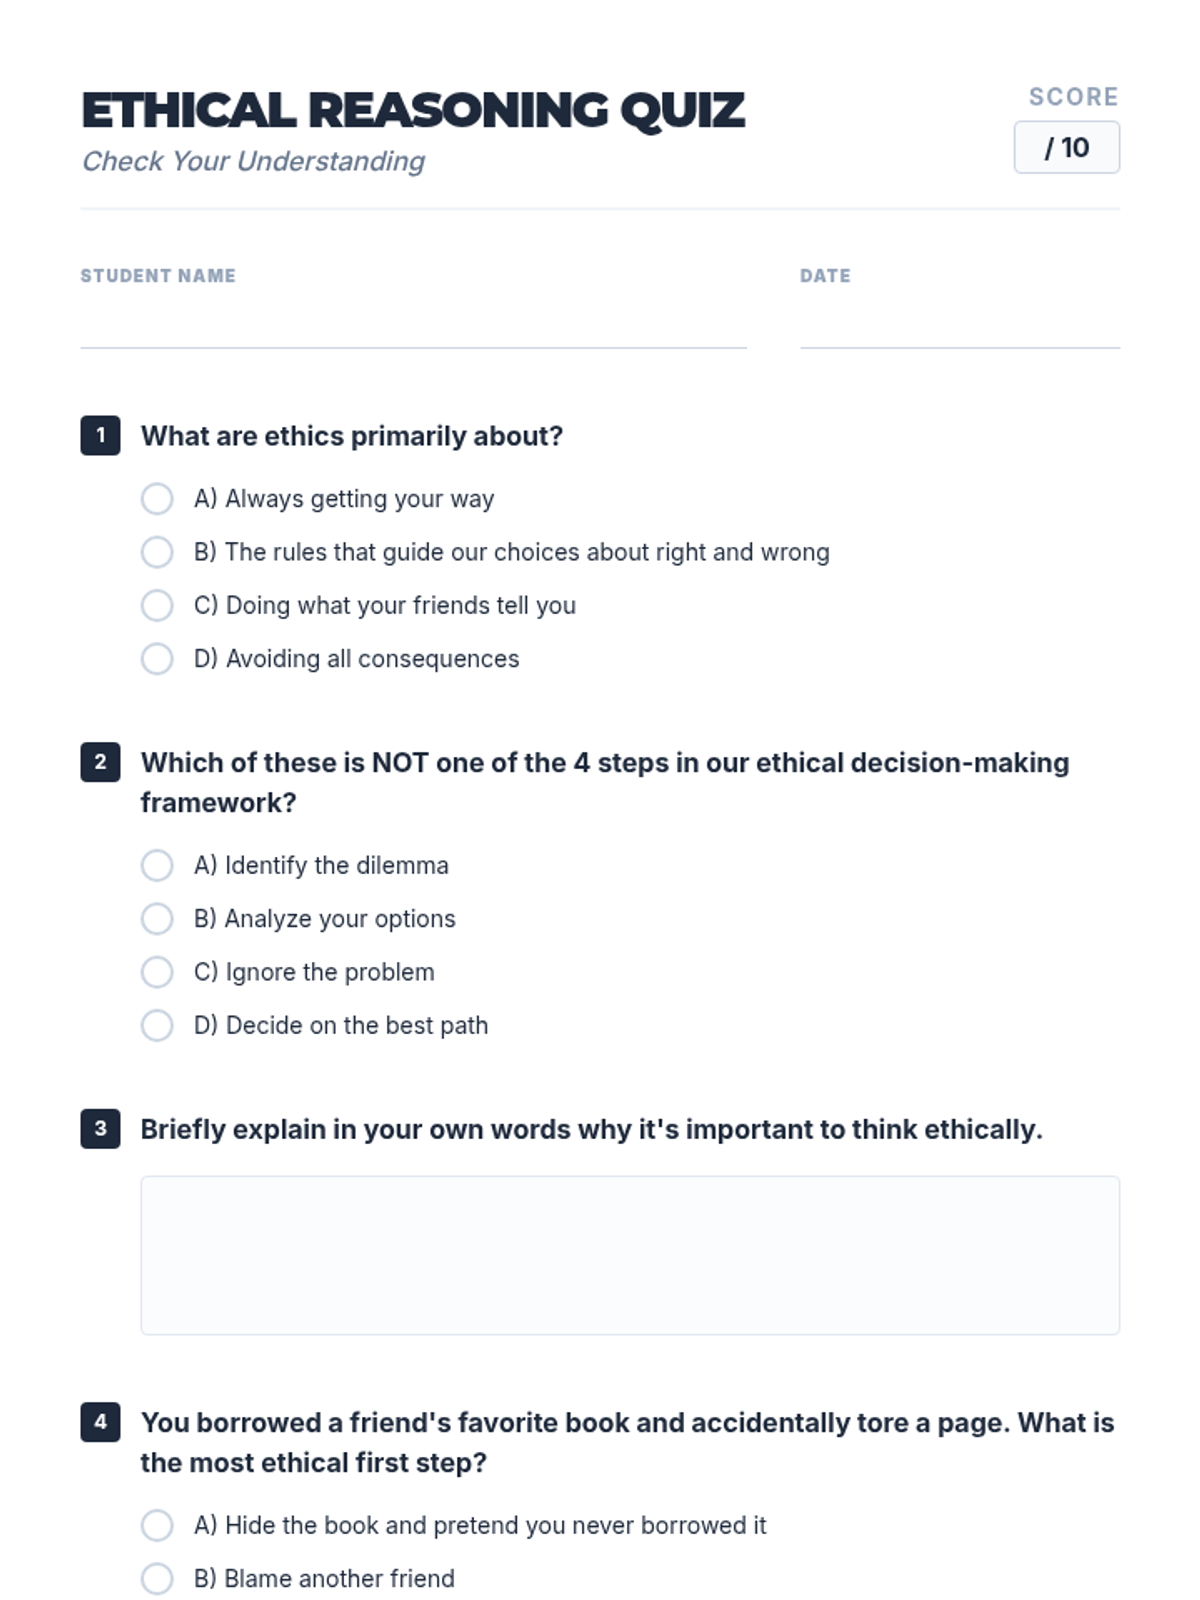Screen dimensions: 1200x1600
Task: Select 'Analyze your options' radio button
Action: 157,919
